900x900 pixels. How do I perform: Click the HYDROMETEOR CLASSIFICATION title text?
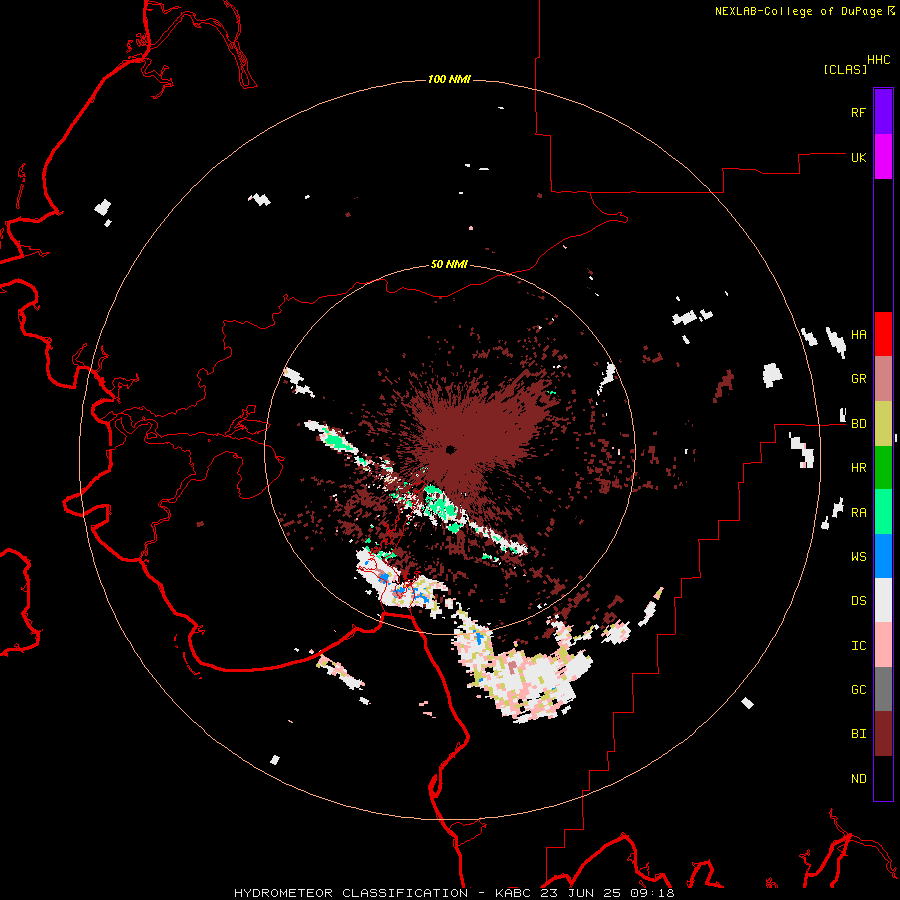pyautogui.click(x=351, y=893)
